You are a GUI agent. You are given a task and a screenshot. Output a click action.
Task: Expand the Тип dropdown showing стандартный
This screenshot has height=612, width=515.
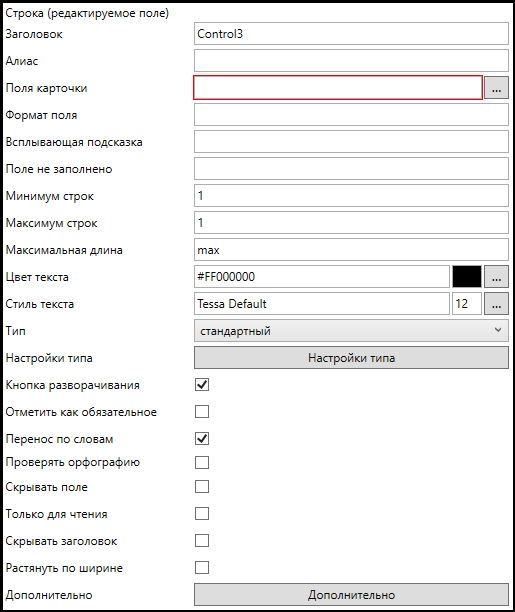coord(351,331)
